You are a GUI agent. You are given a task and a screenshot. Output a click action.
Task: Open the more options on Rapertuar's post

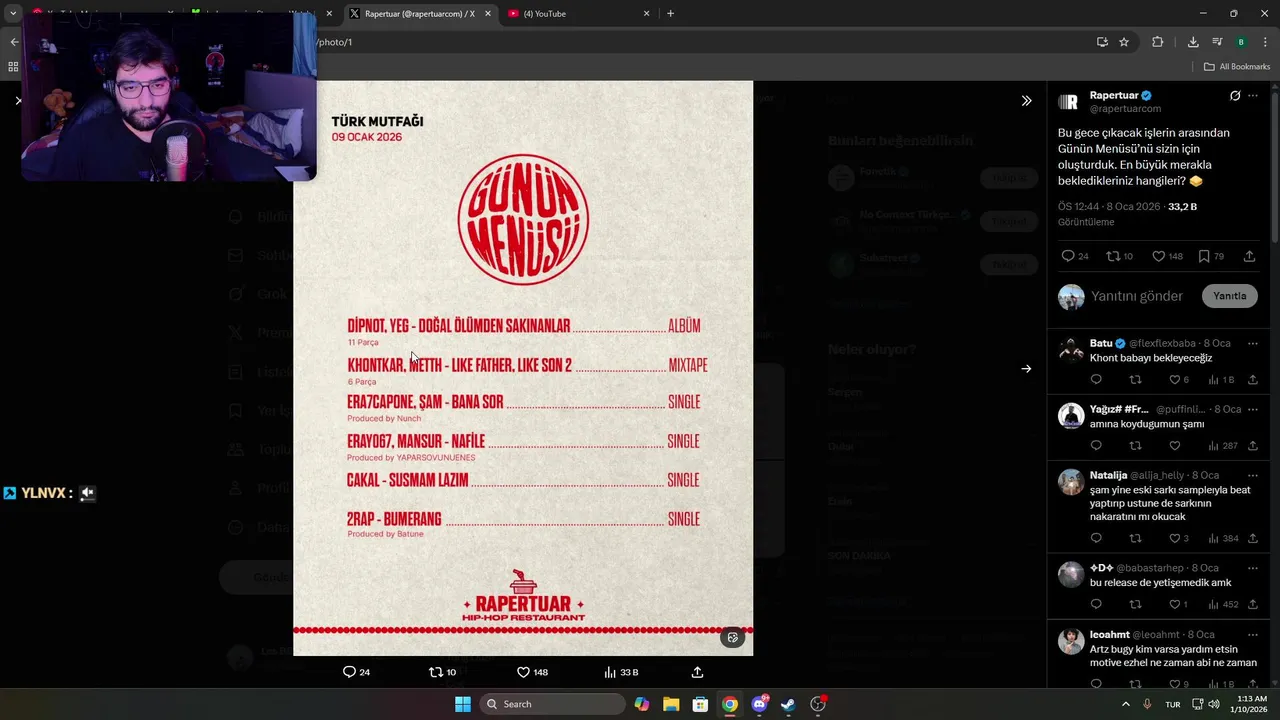click(x=1253, y=96)
